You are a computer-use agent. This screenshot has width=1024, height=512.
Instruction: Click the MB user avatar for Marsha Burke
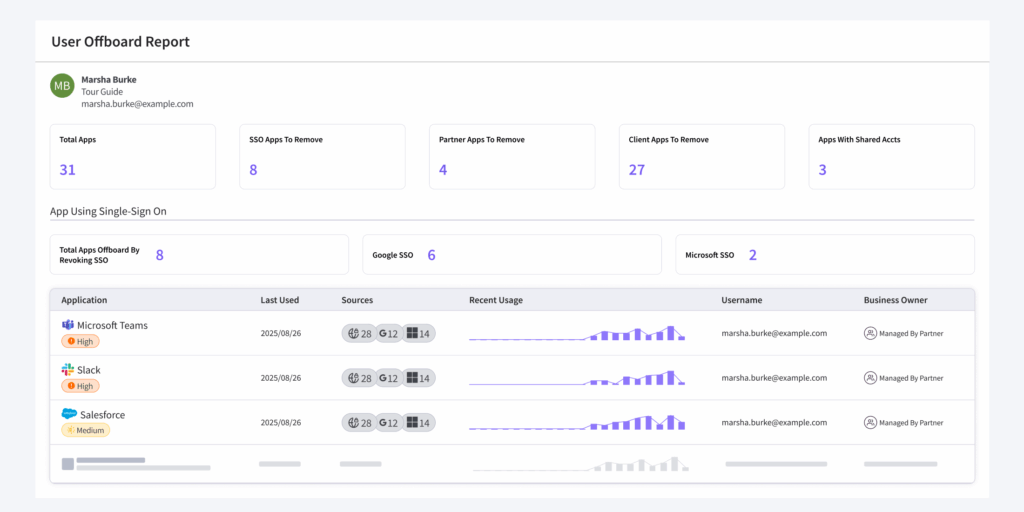(63, 86)
